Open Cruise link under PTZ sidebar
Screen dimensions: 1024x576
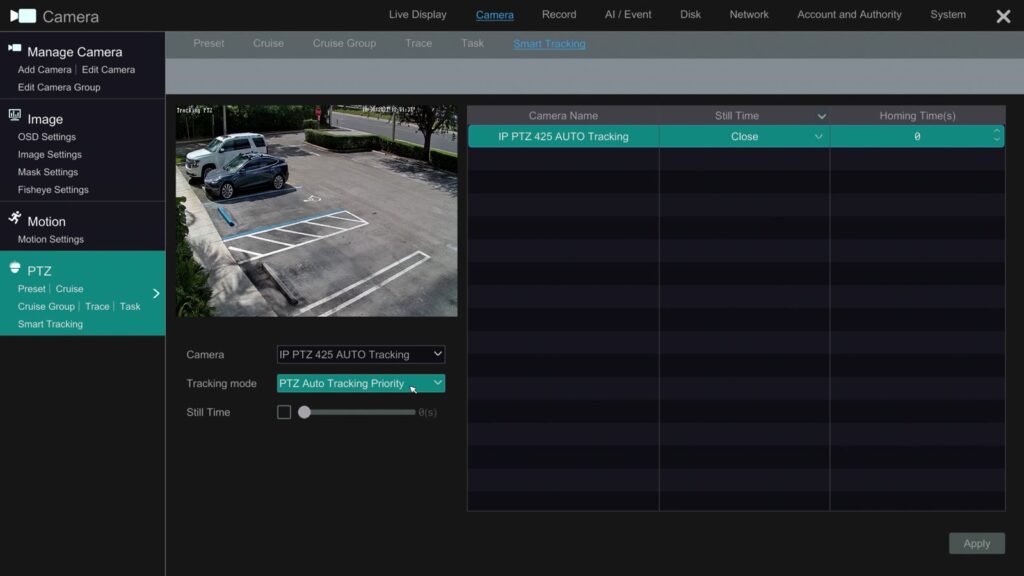tap(69, 289)
